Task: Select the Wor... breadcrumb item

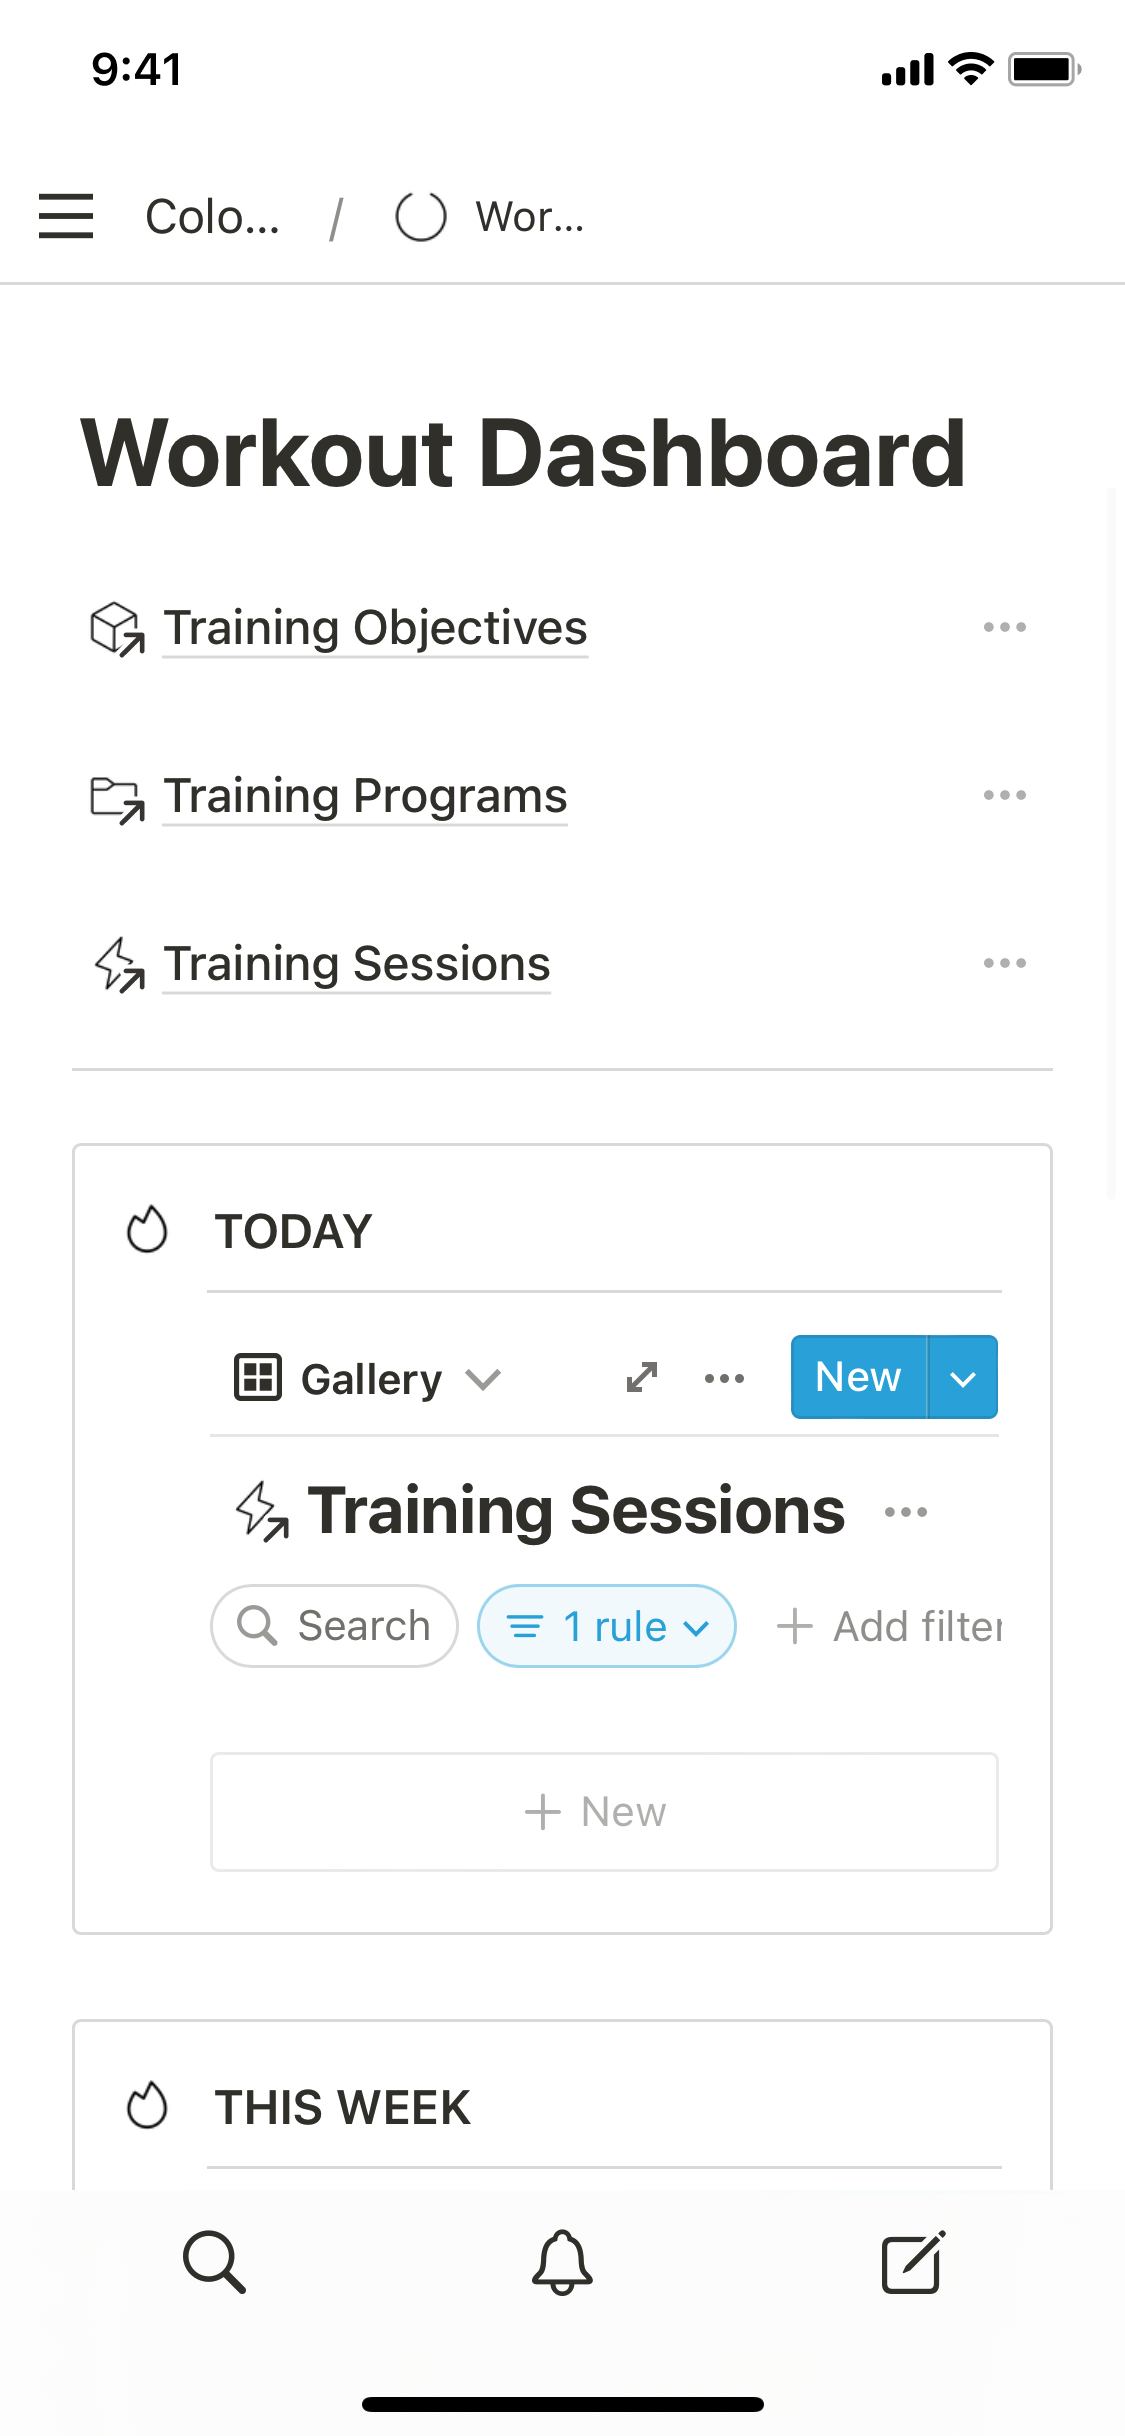Action: coord(528,217)
